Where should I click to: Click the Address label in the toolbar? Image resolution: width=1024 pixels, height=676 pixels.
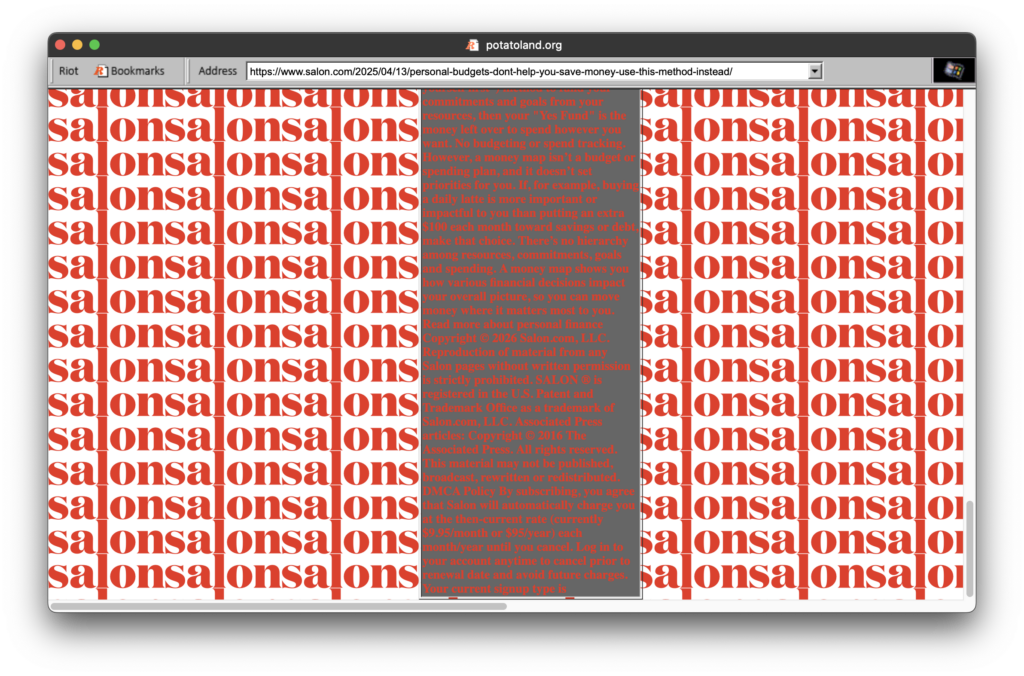point(217,71)
